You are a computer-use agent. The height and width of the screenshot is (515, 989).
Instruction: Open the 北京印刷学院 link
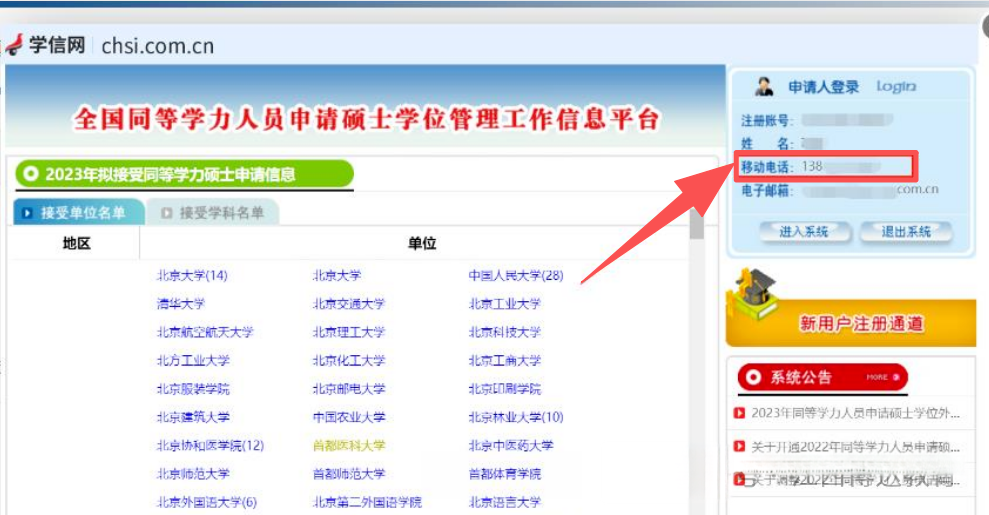tap(505, 389)
